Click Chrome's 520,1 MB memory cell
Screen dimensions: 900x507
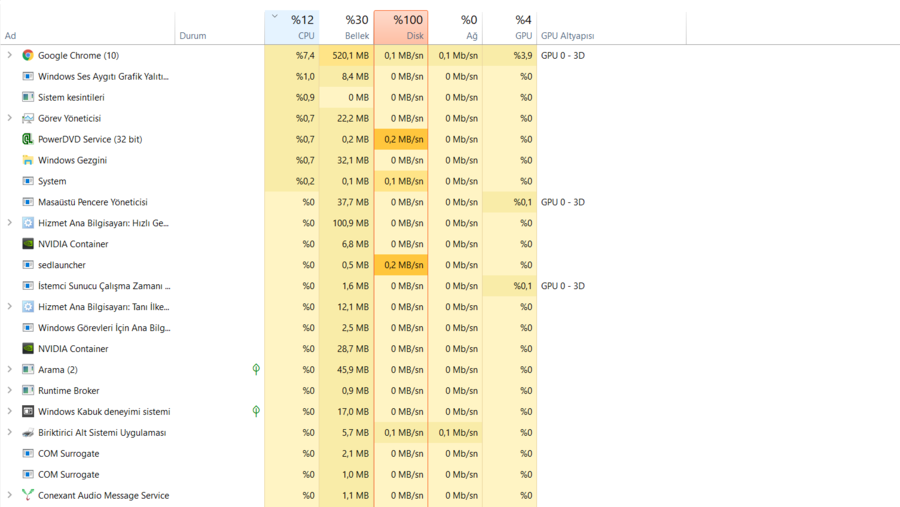pyautogui.click(x=346, y=56)
